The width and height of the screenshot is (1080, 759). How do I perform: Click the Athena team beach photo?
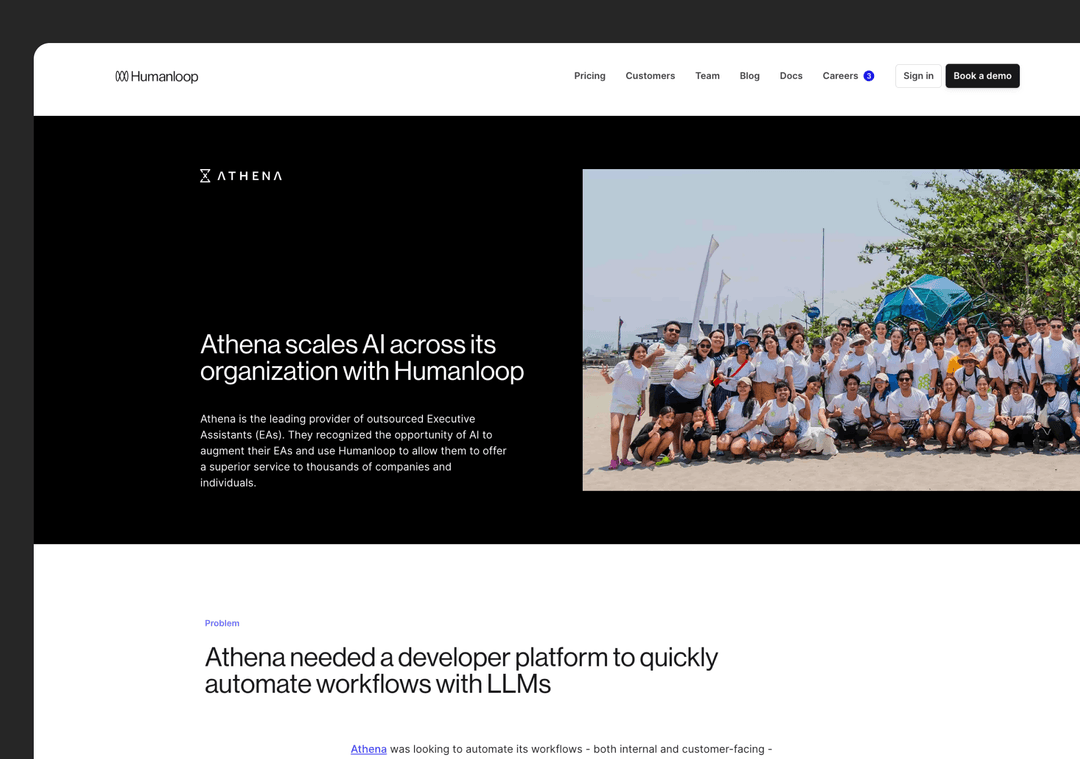[x=830, y=330]
